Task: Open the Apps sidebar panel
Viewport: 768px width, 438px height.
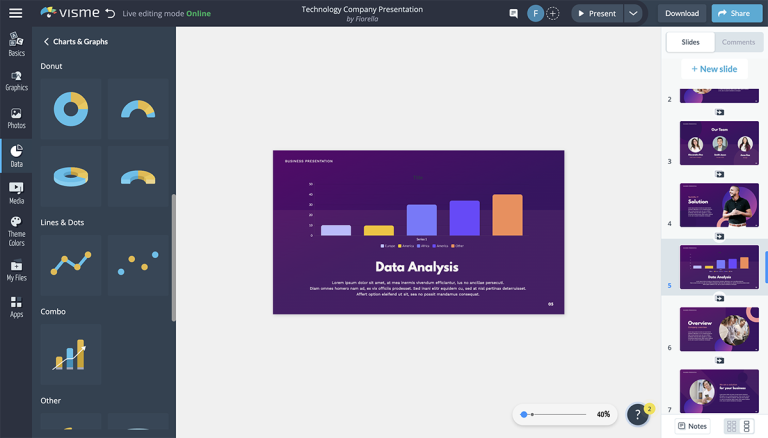Action: pos(16,307)
